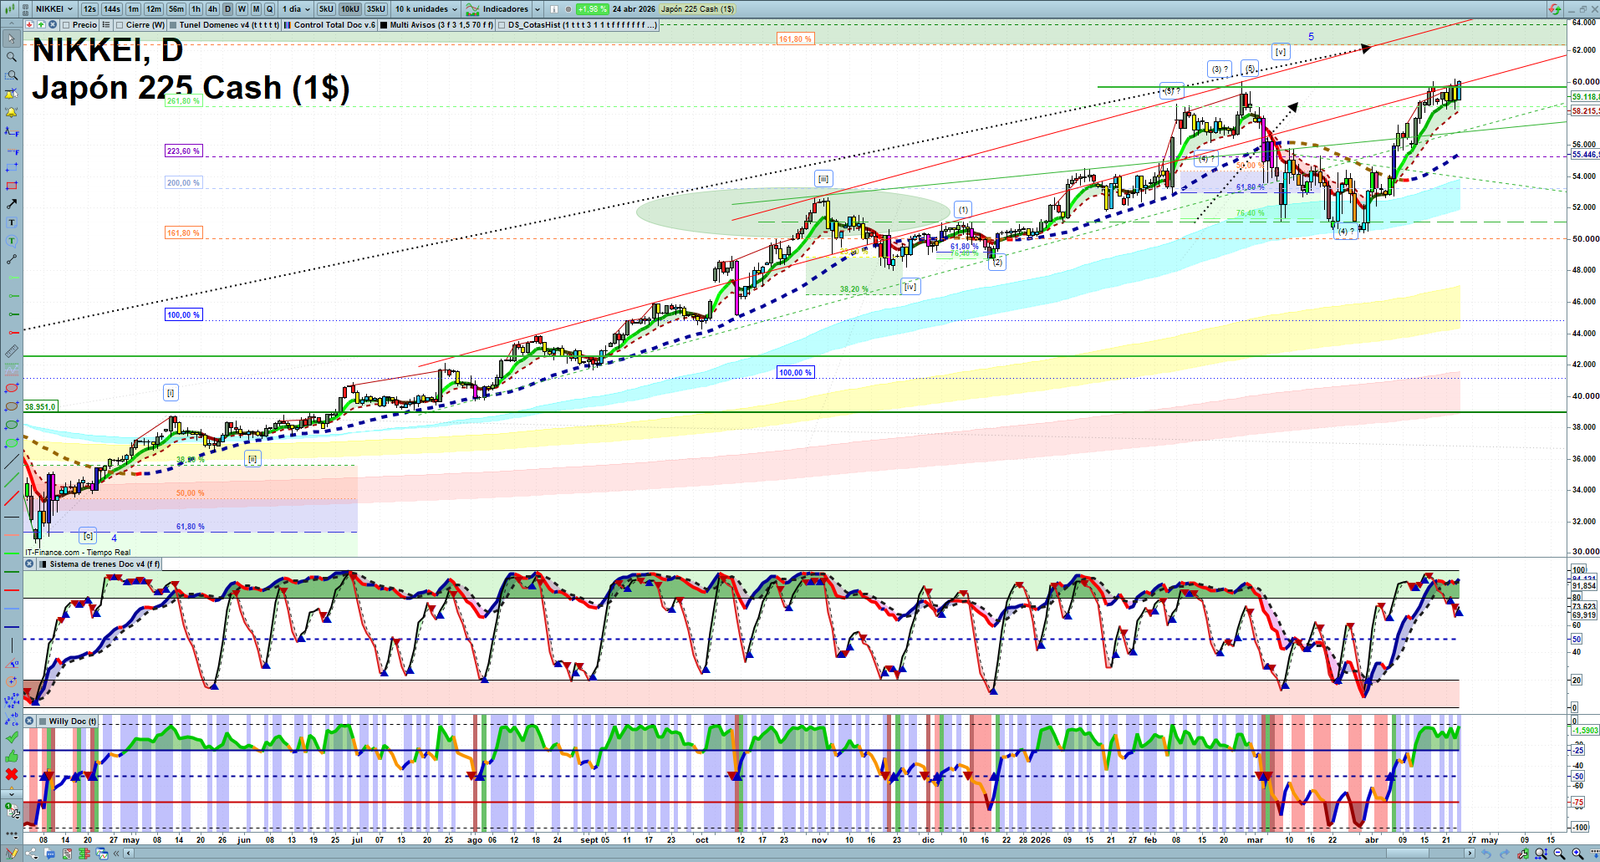This screenshot has height=862, width=1600.
Task: Click the red X delete-drawings icon
Action: (x=11, y=774)
